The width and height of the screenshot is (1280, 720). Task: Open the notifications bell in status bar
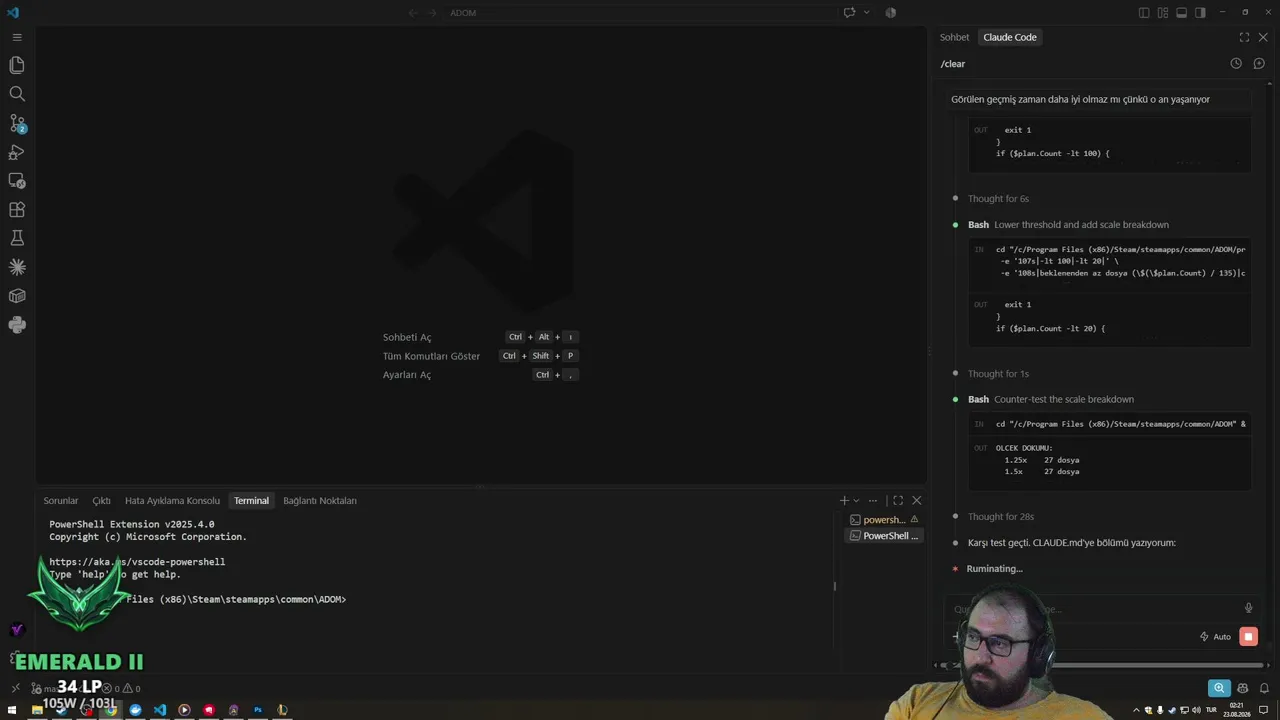[x=1265, y=688]
